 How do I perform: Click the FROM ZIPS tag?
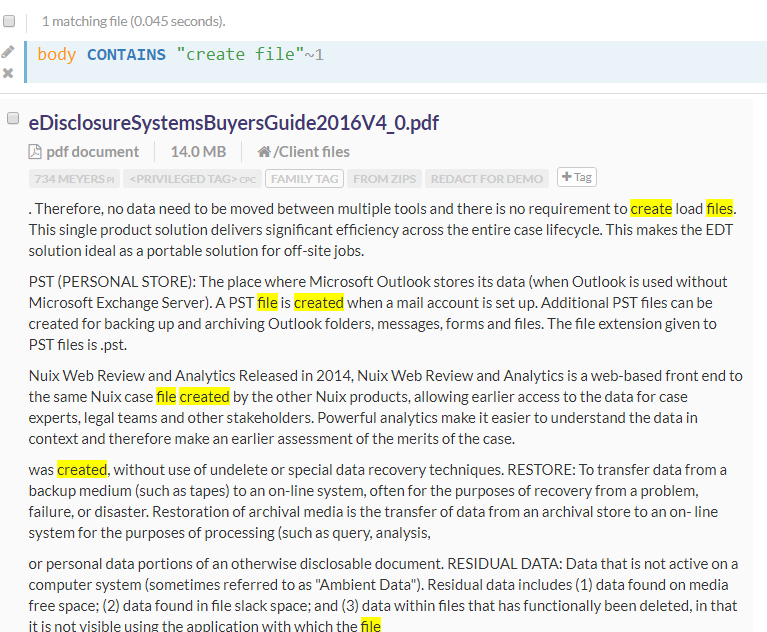(385, 179)
